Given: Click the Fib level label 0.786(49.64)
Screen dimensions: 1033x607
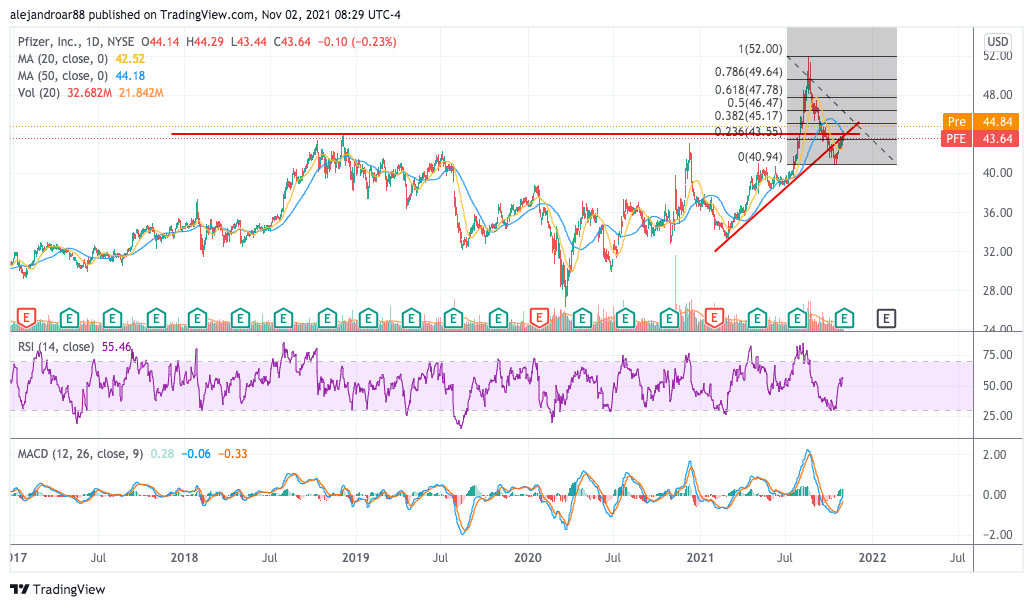Looking at the screenshot, I should 749,72.
